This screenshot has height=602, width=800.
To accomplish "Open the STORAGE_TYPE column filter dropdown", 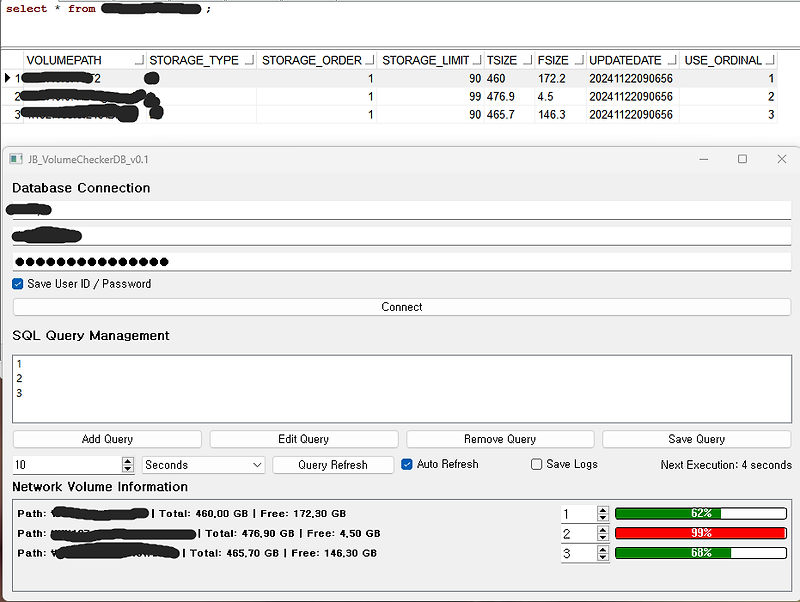I will point(249,61).
